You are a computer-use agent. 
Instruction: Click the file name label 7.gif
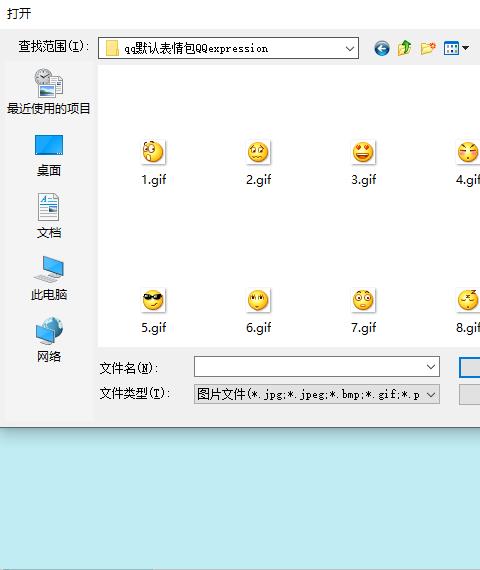364,328
